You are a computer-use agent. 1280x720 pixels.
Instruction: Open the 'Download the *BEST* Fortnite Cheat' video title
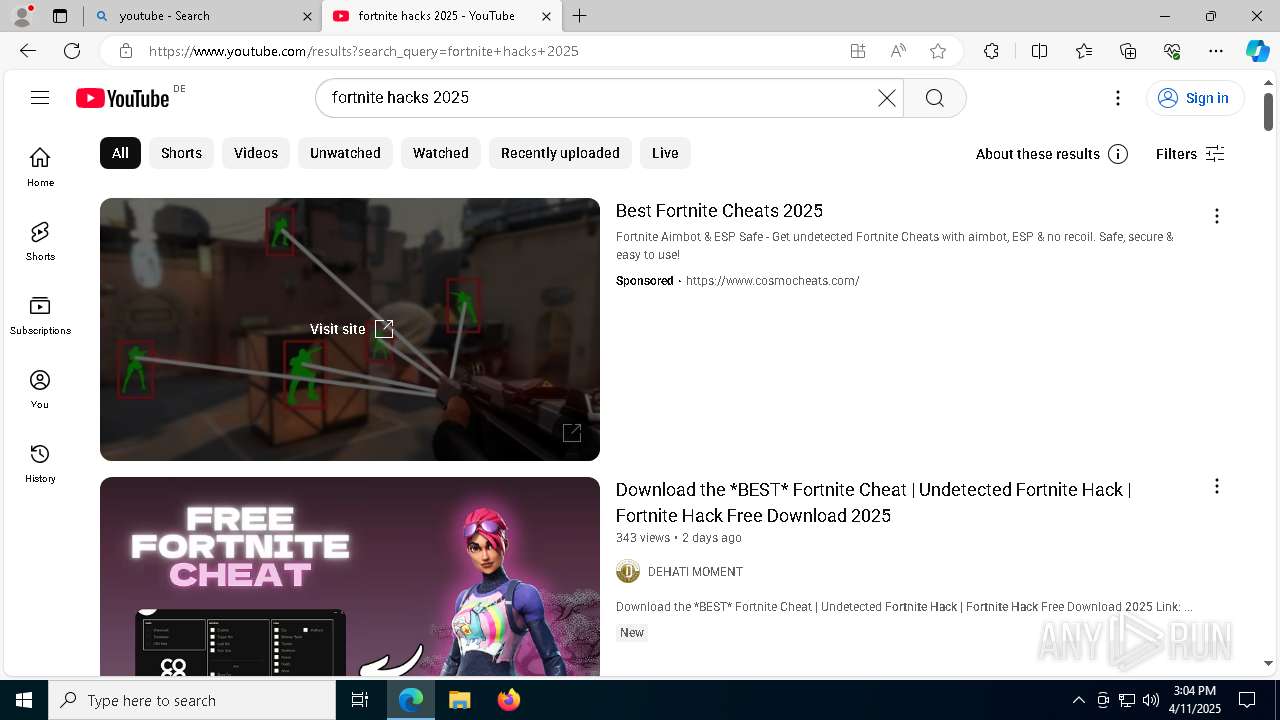873,502
